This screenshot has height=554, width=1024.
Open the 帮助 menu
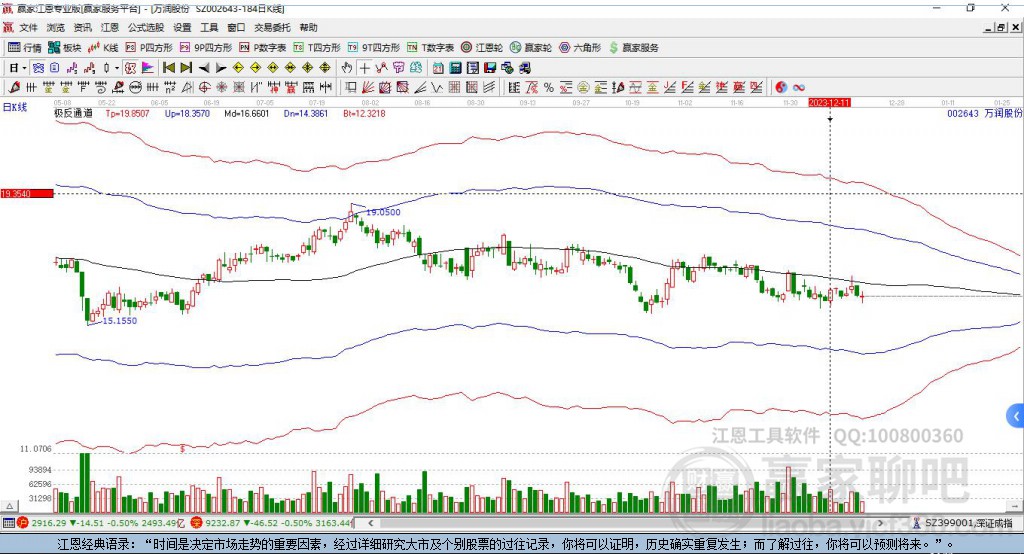pos(308,27)
